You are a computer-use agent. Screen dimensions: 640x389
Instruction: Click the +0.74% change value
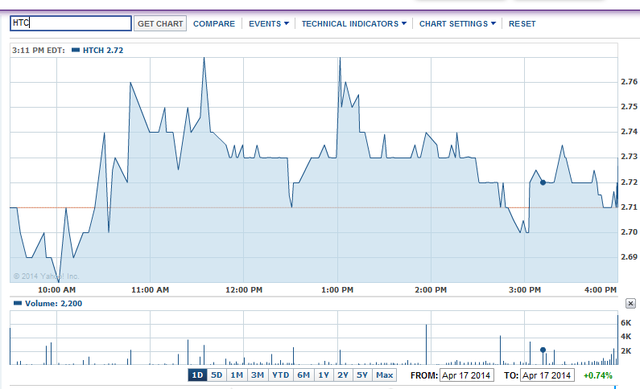click(598, 376)
